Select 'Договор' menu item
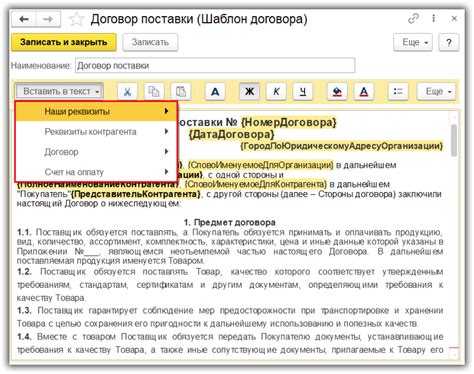474x374 pixels. pyautogui.click(x=96, y=152)
